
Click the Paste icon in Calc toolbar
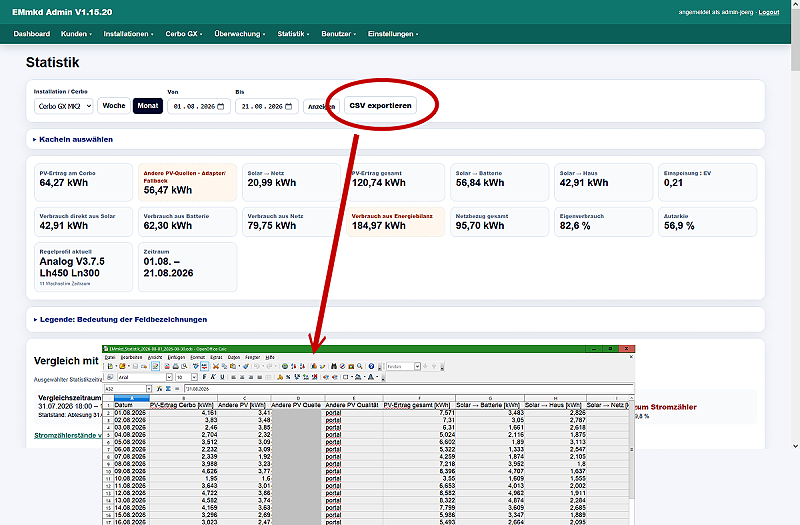tap(233, 366)
